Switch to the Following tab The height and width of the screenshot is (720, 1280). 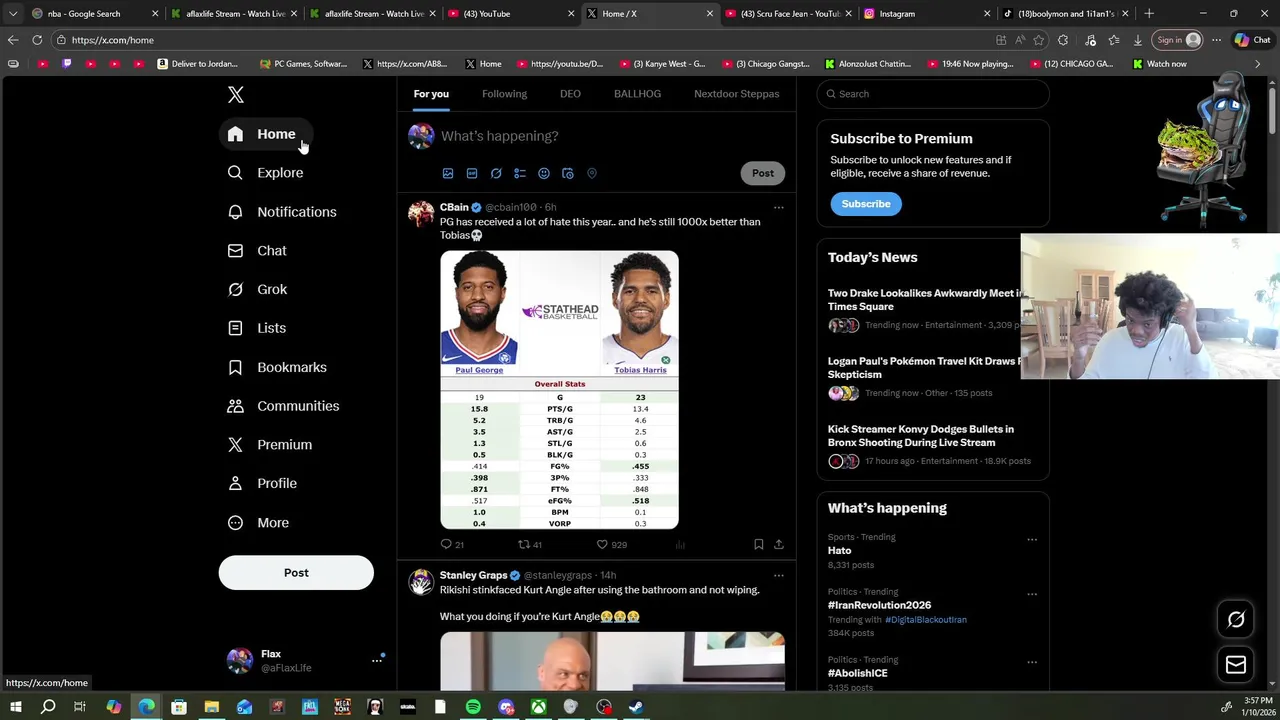coord(504,94)
